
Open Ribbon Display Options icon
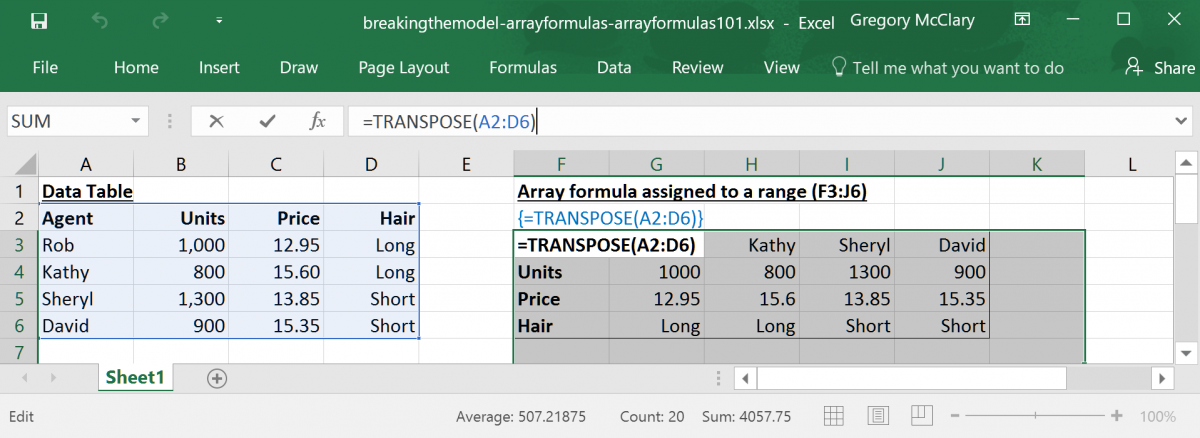pos(1021,20)
